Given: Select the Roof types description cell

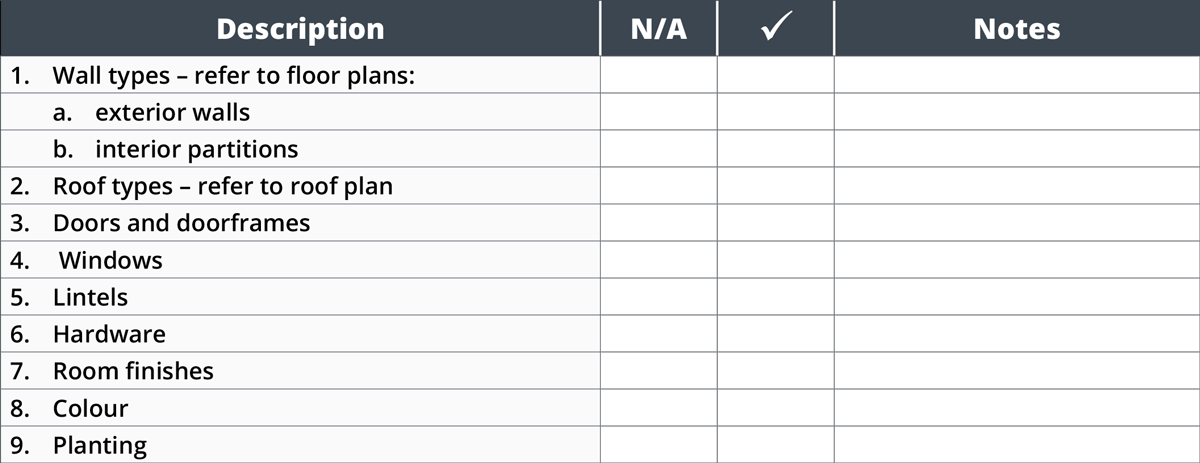Looking at the screenshot, I should pyautogui.click(x=300, y=186).
